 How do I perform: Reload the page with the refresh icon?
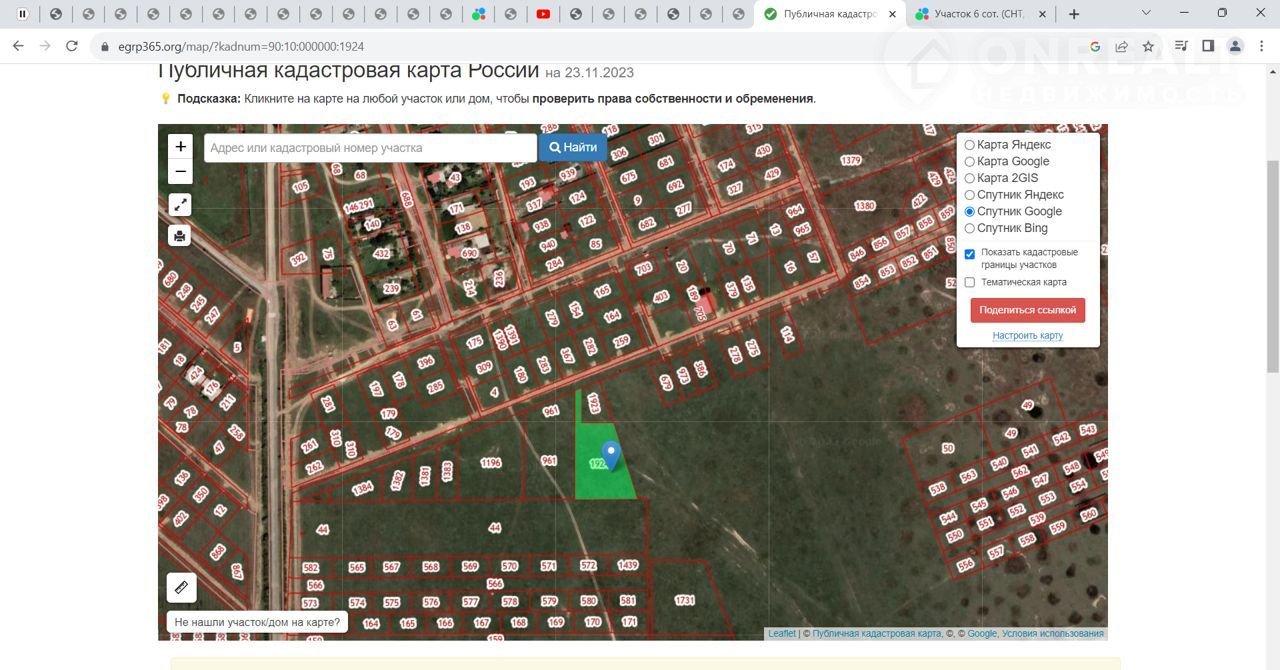point(72,46)
